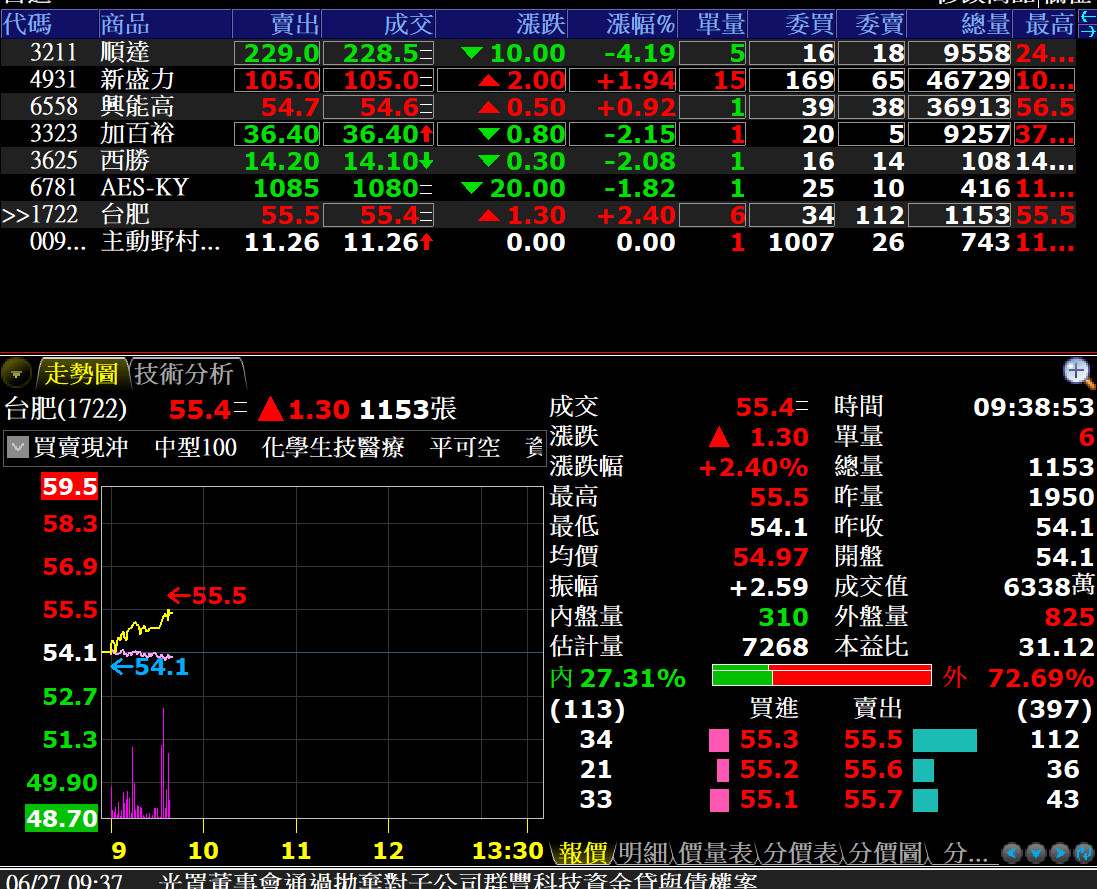Click the inner/outer volume ratio bar
The image size is (1097, 889).
click(821, 677)
